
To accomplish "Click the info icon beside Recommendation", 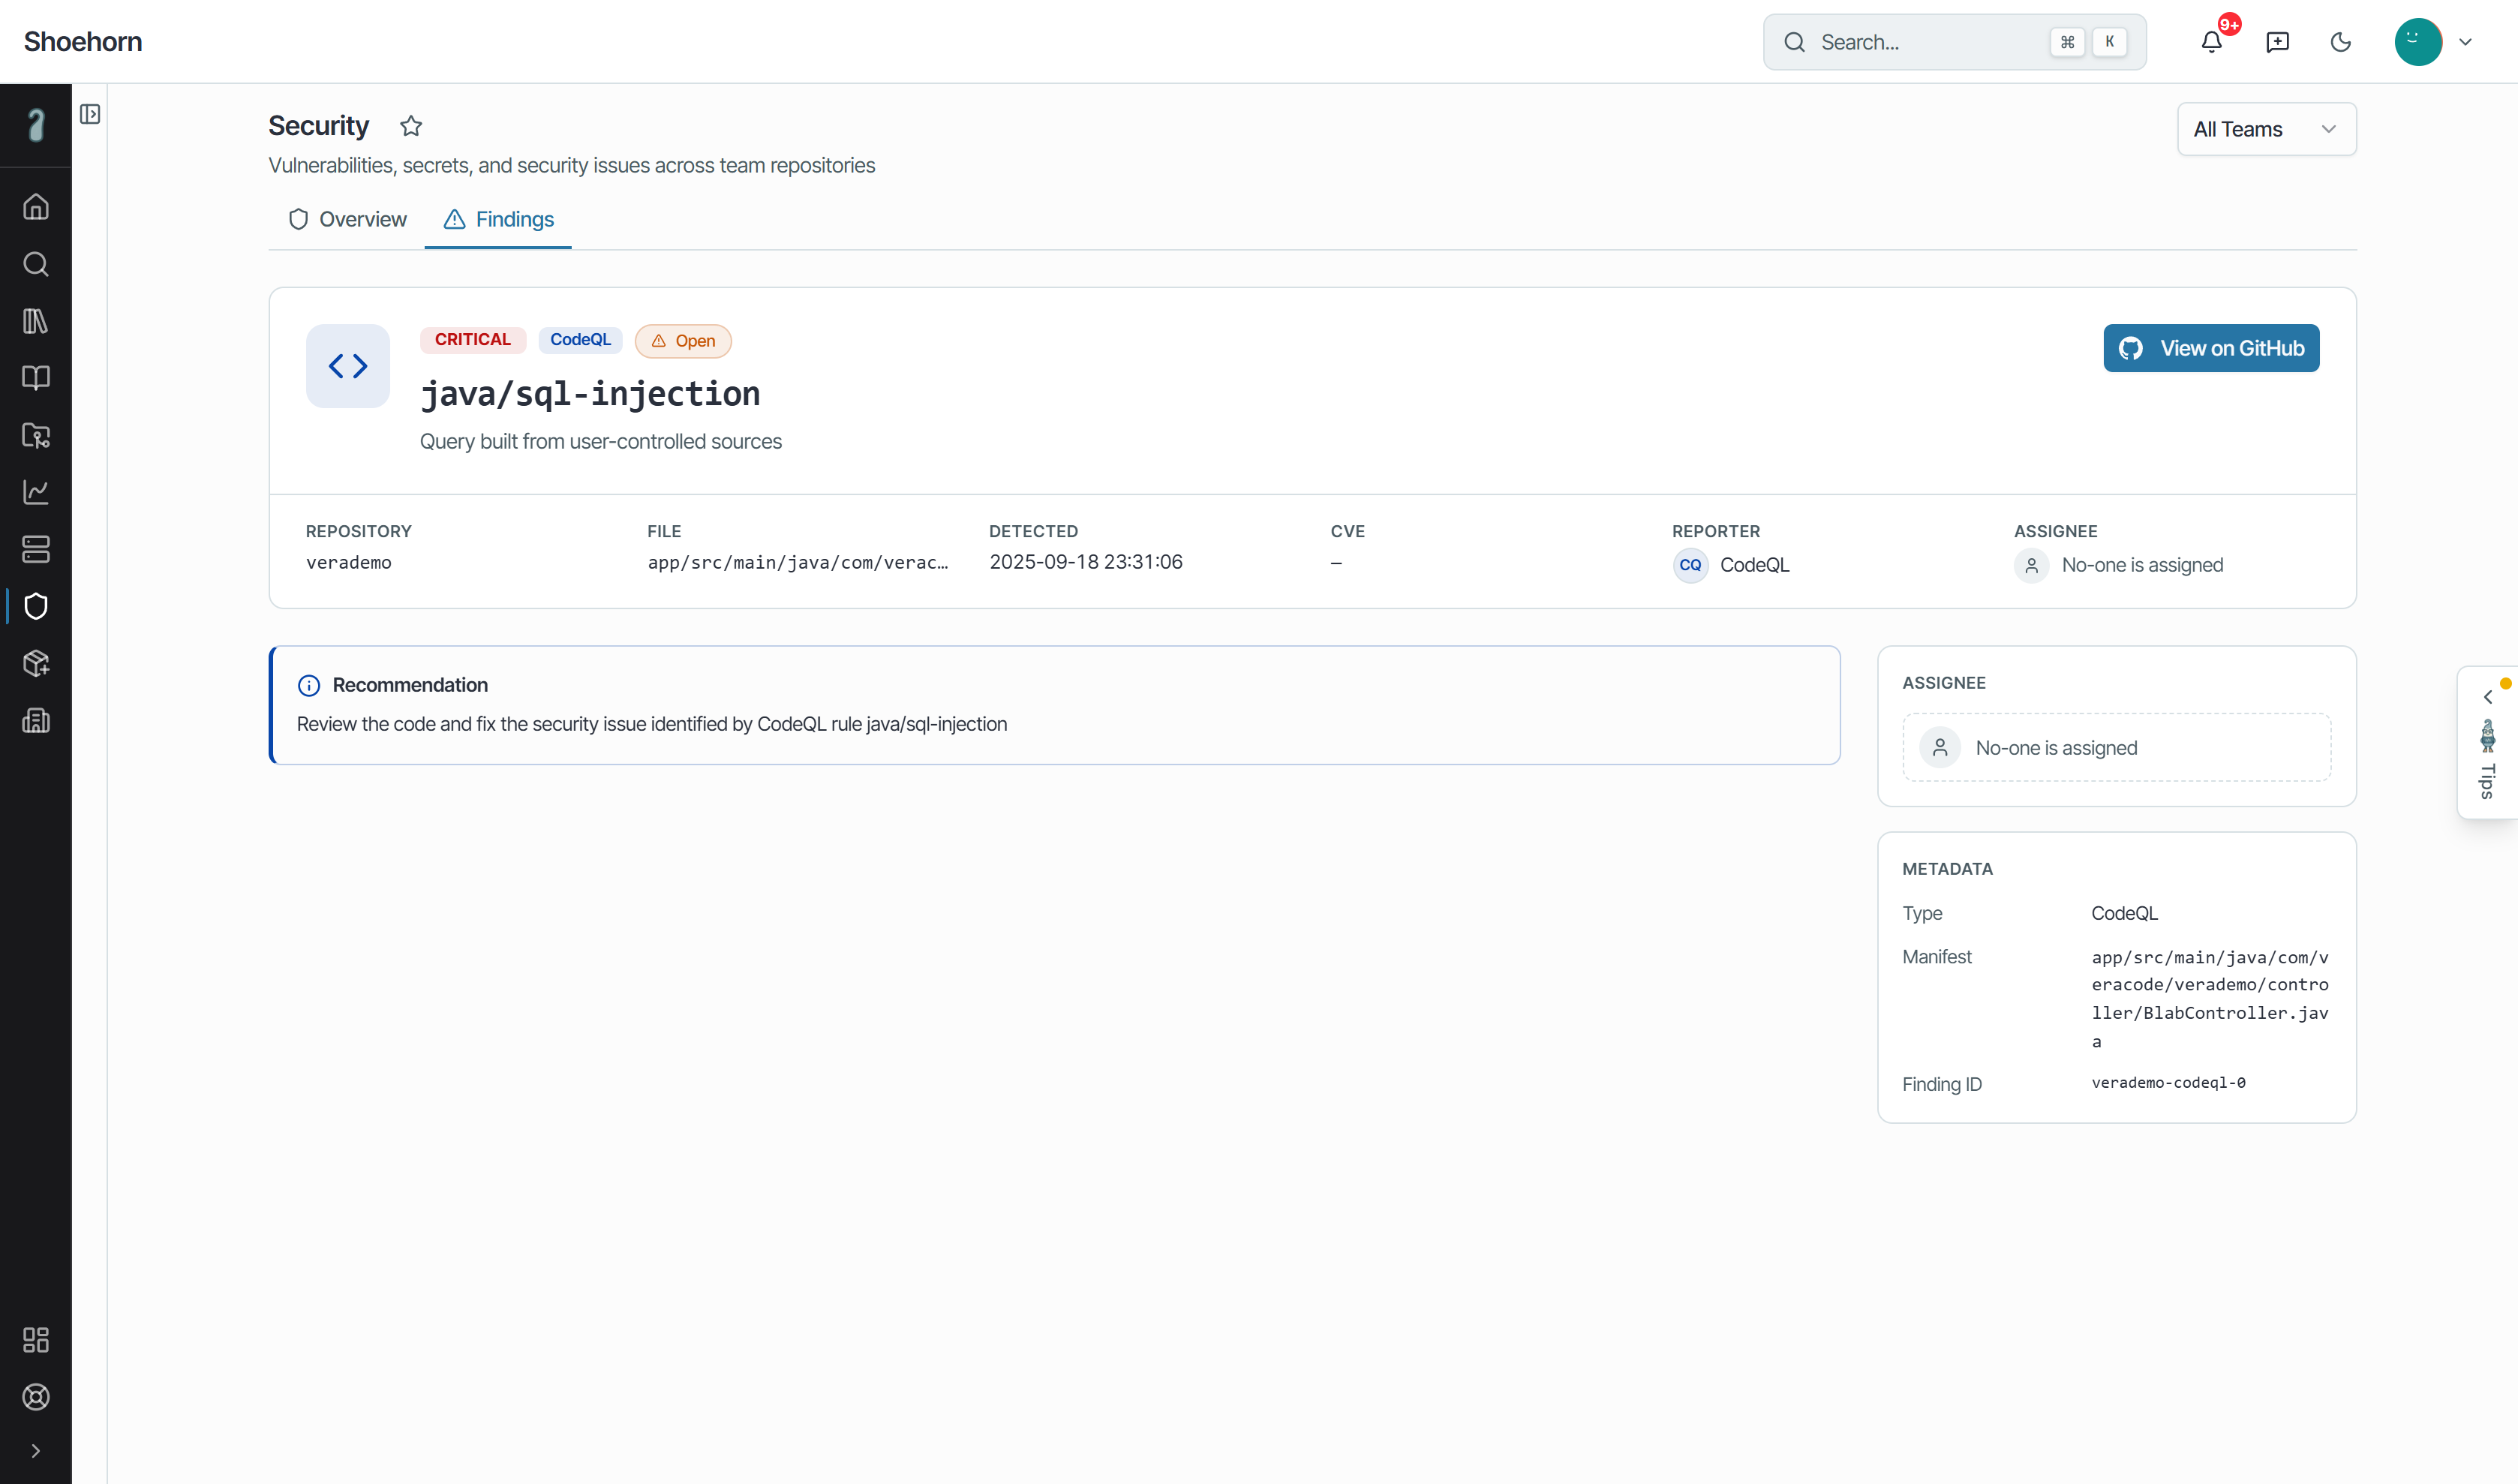I will click(x=309, y=686).
